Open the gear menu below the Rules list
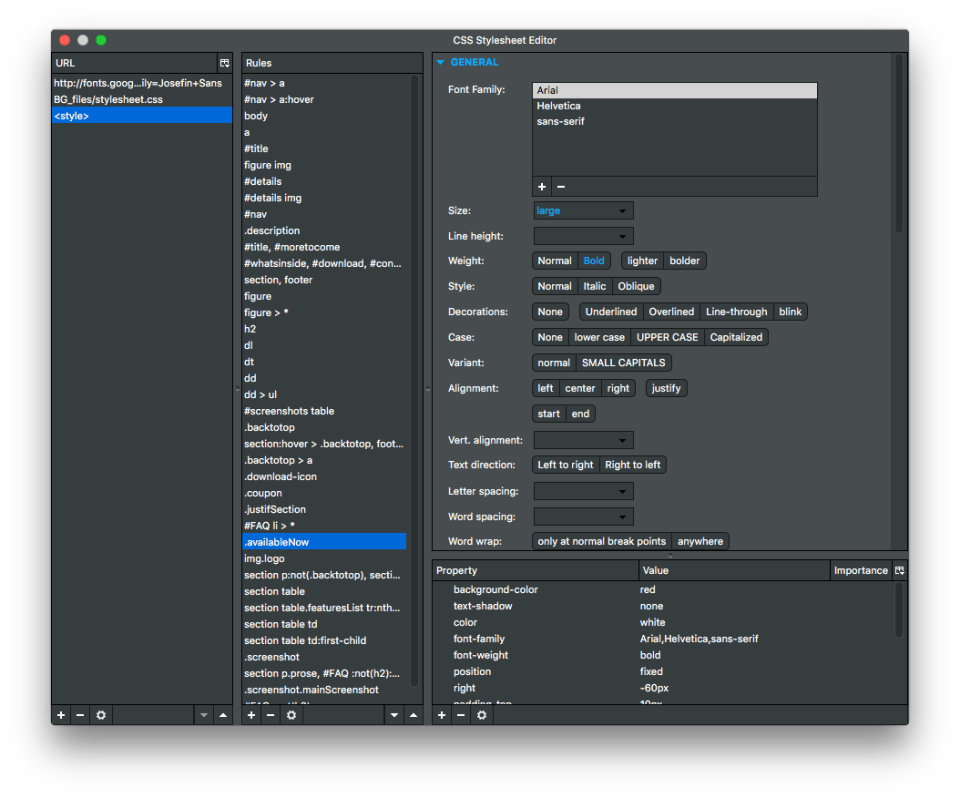960x798 pixels. pyautogui.click(x=291, y=715)
